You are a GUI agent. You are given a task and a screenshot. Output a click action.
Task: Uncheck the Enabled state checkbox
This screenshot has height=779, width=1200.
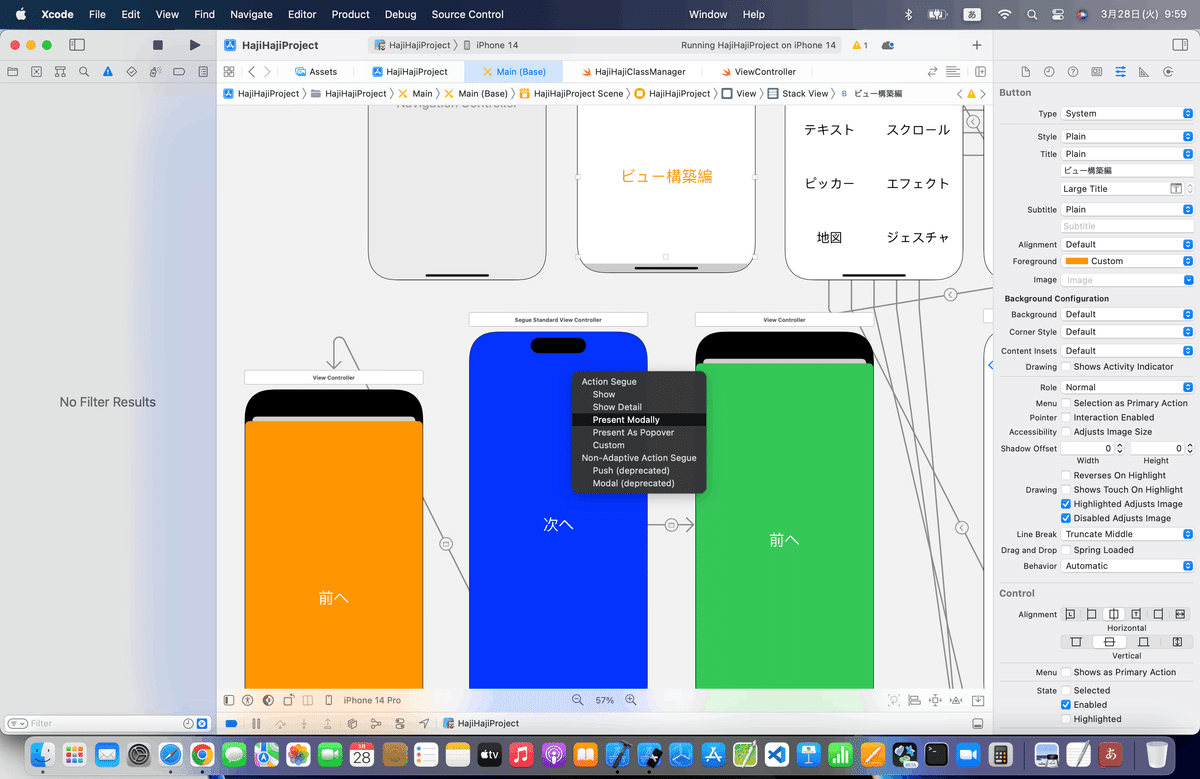[1066, 705]
